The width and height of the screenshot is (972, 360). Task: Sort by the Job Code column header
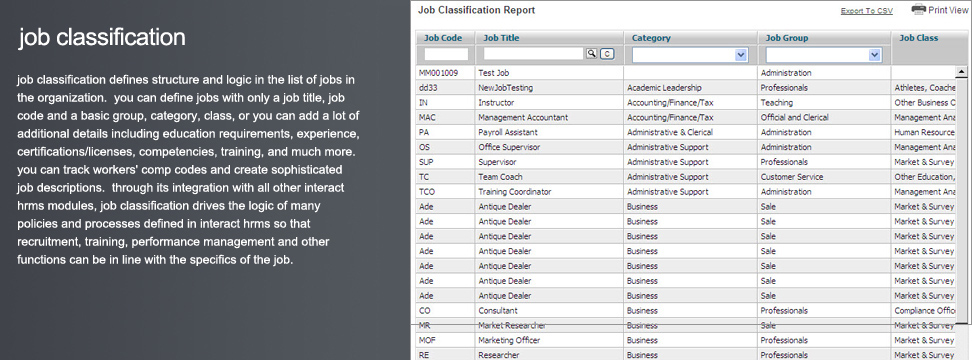click(443, 38)
